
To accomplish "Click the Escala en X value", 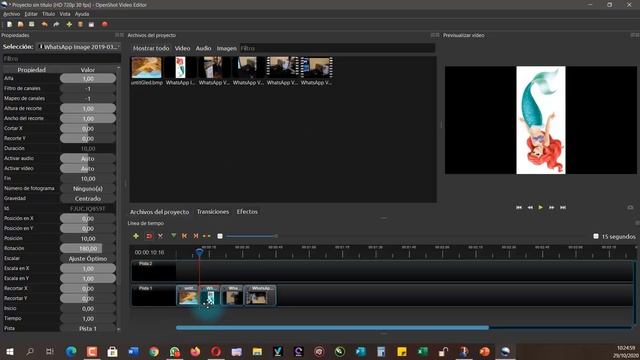I will tap(88, 269).
